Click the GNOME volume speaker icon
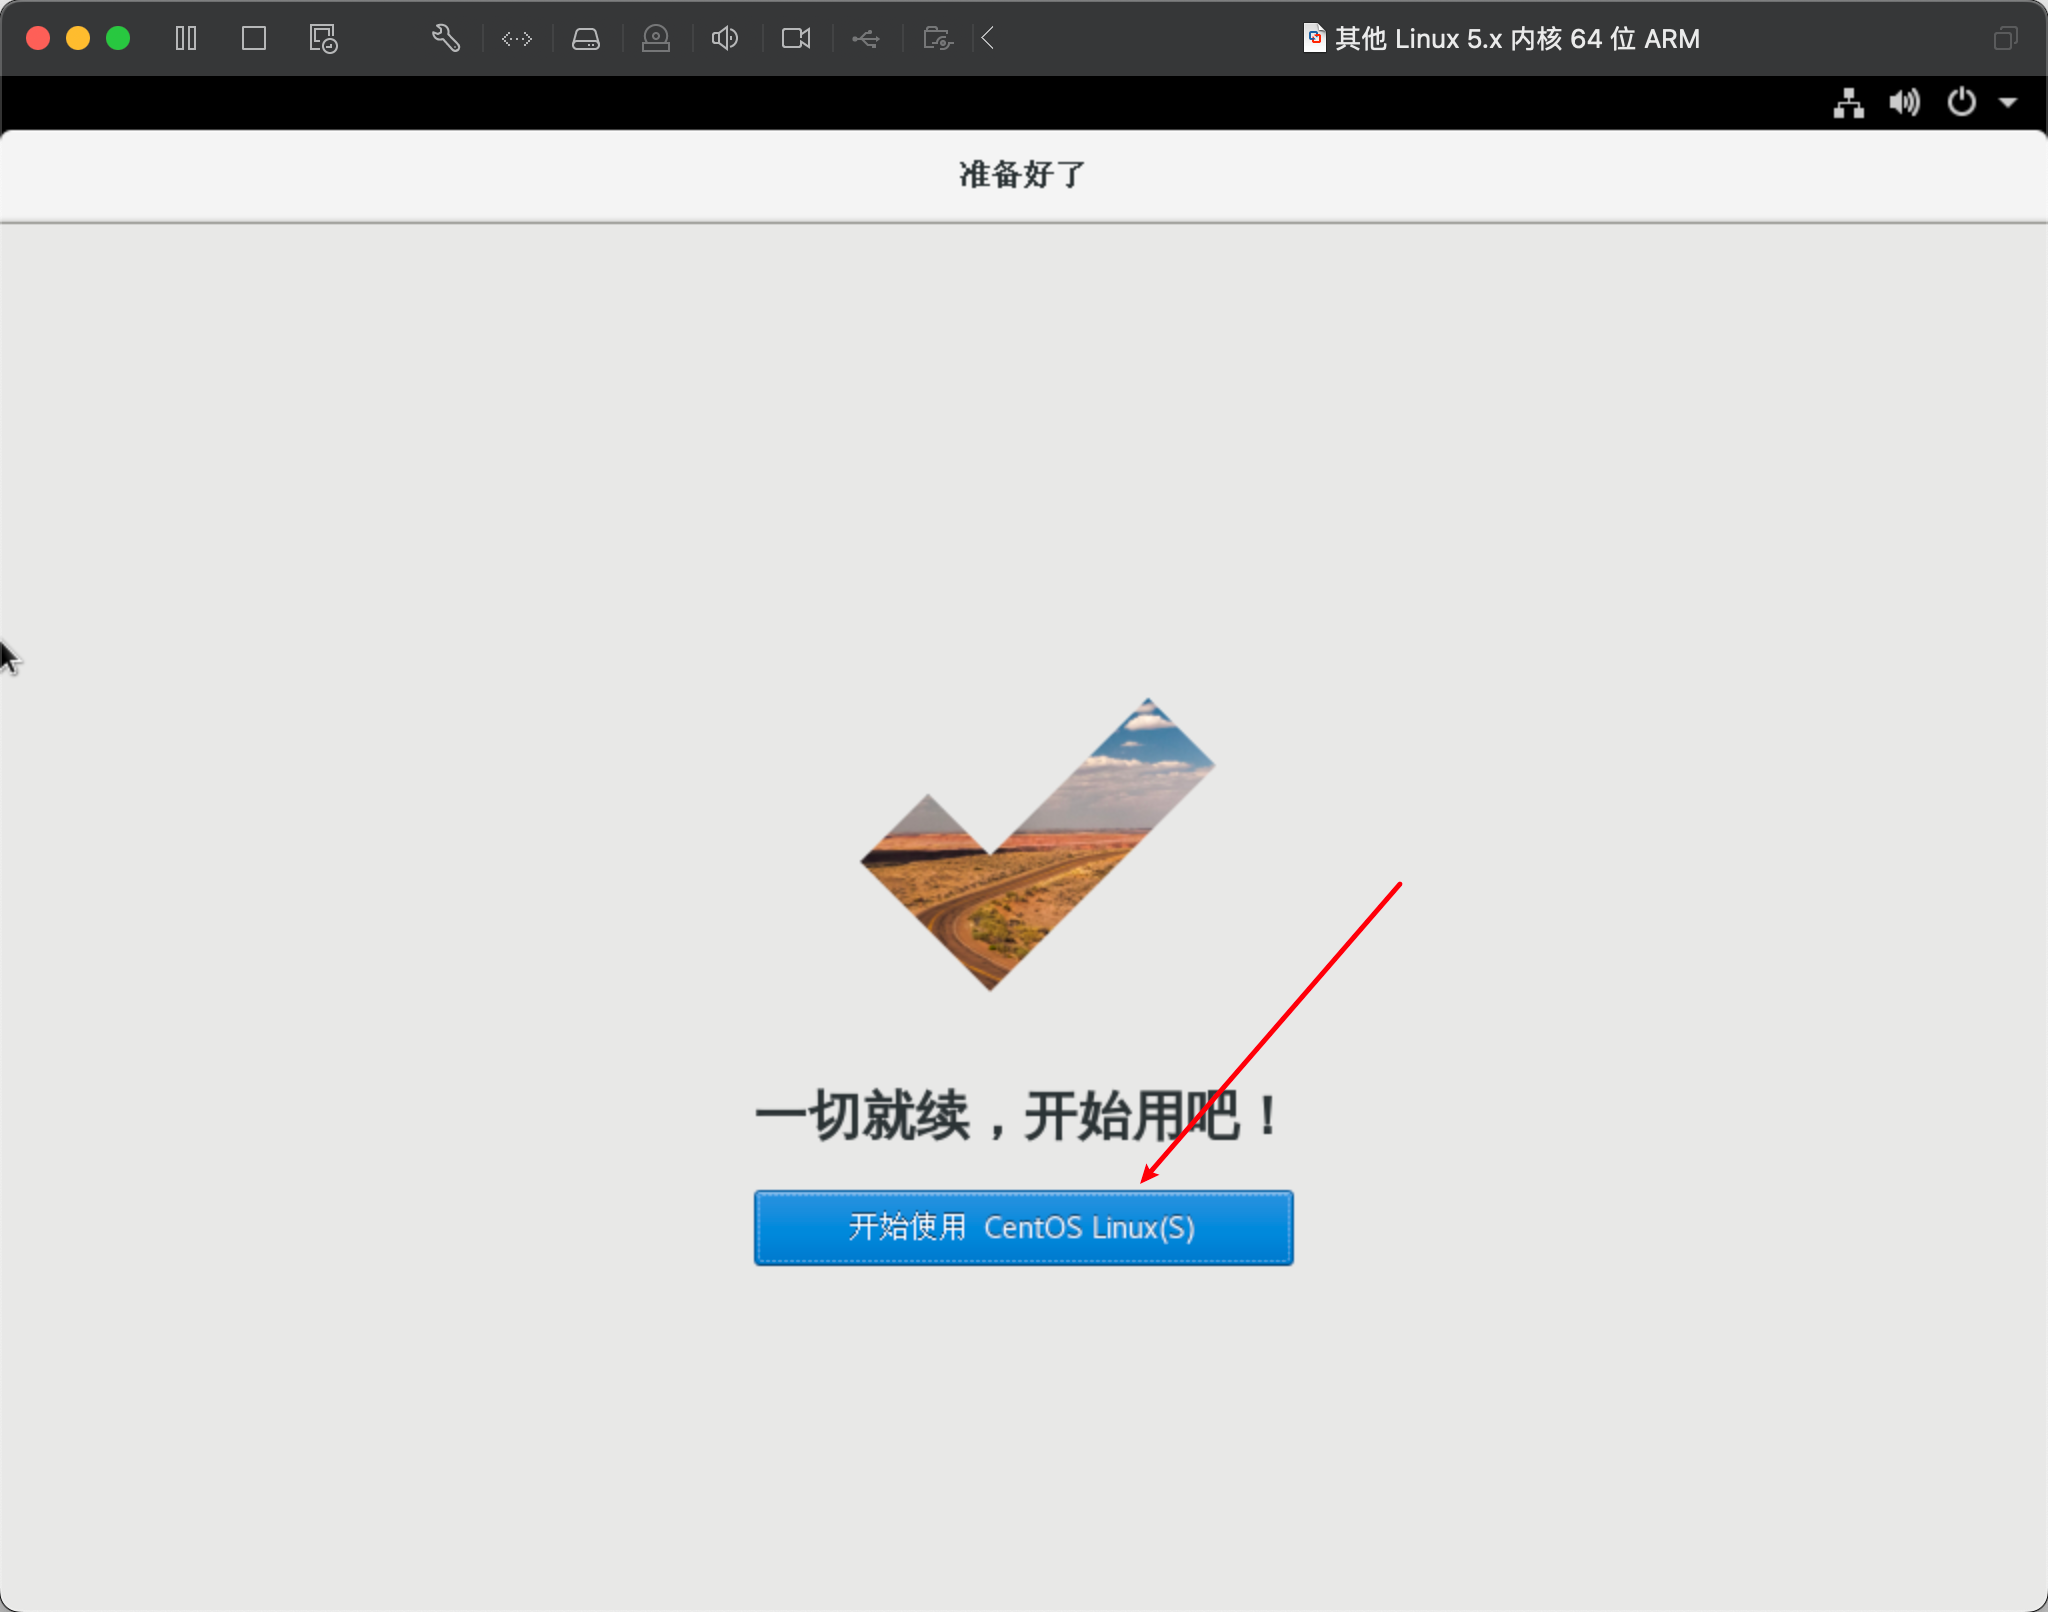 pos(1904,103)
